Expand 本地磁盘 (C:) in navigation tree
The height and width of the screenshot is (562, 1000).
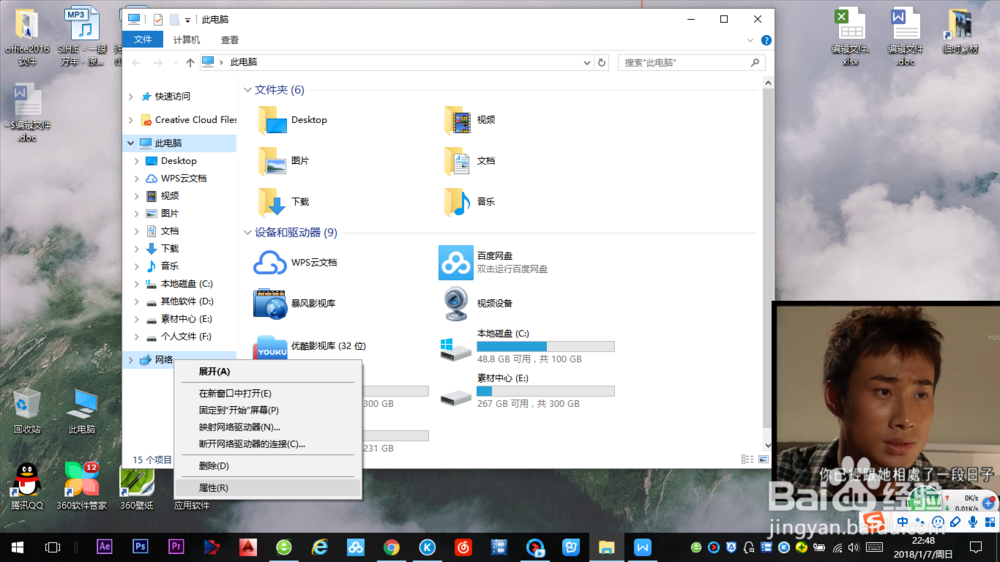(136, 284)
